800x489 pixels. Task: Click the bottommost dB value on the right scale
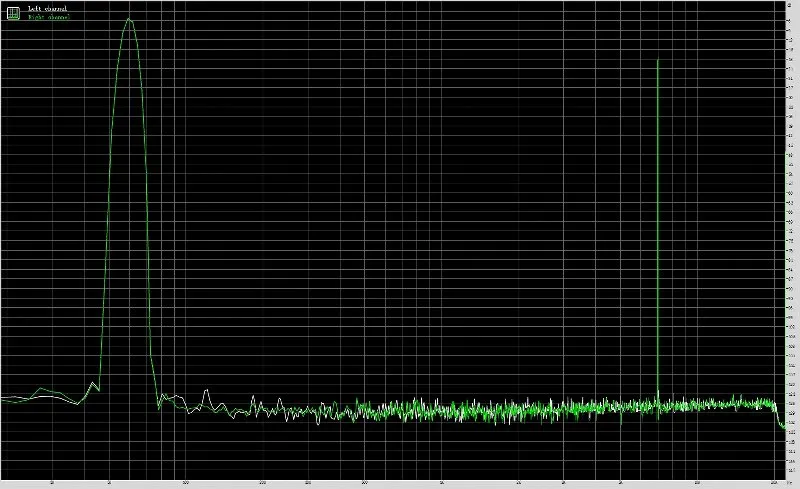(x=791, y=470)
